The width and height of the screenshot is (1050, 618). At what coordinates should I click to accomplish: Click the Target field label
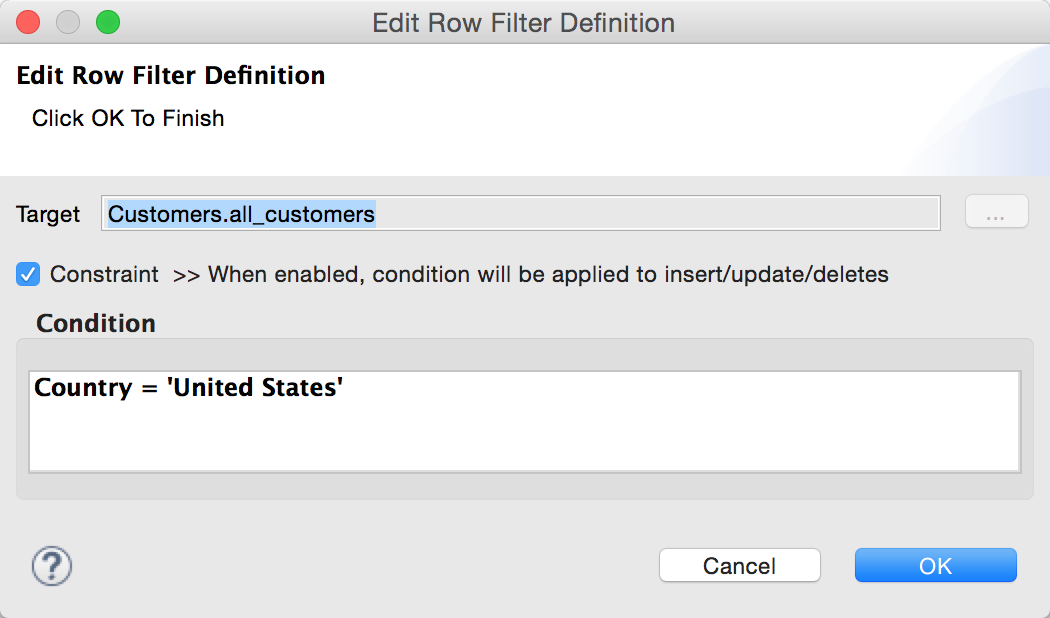[47, 213]
